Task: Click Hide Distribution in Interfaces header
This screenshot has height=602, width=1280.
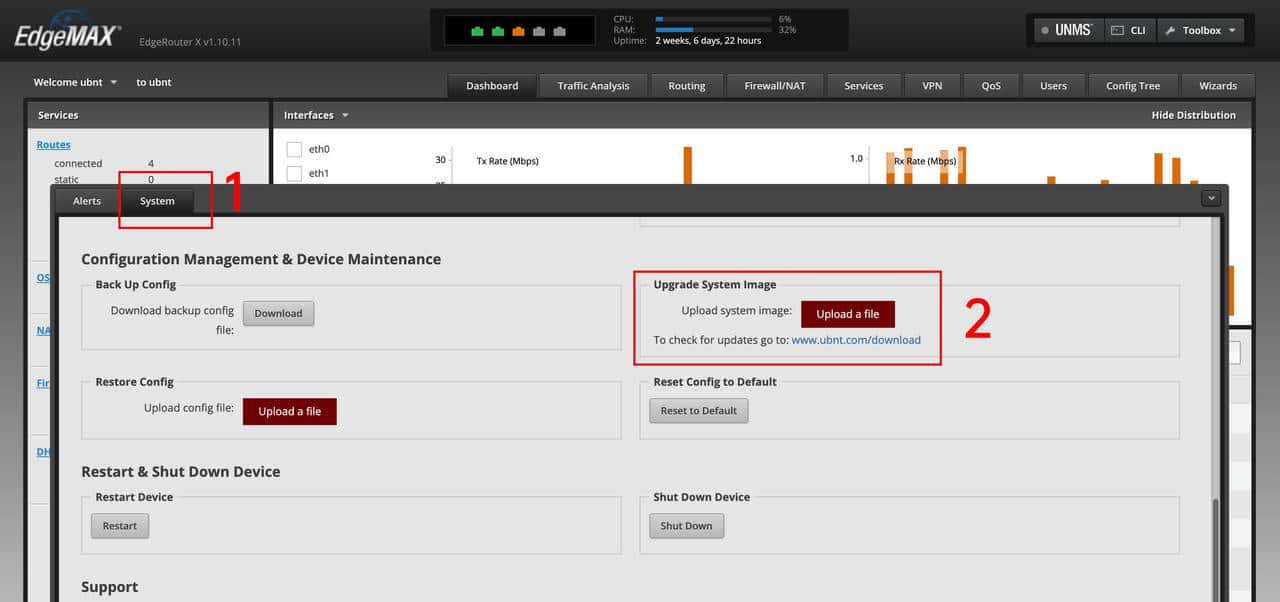Action: point(1193,115)
